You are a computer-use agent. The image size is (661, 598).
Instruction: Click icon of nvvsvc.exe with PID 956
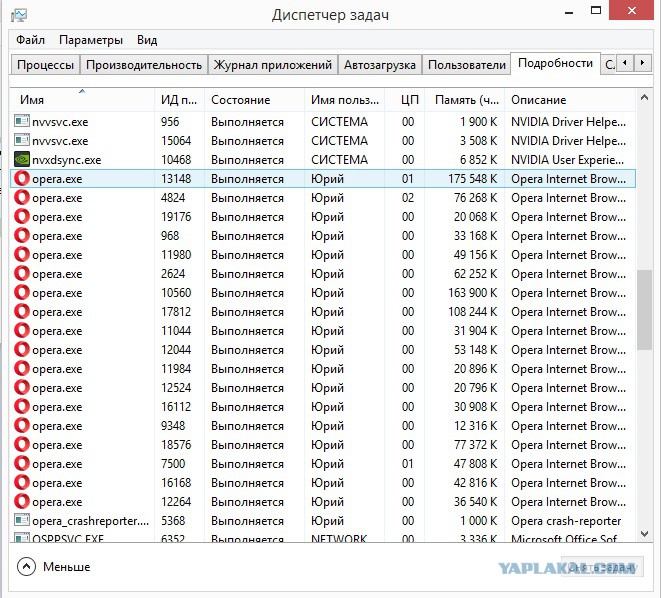tap(22, 121)
